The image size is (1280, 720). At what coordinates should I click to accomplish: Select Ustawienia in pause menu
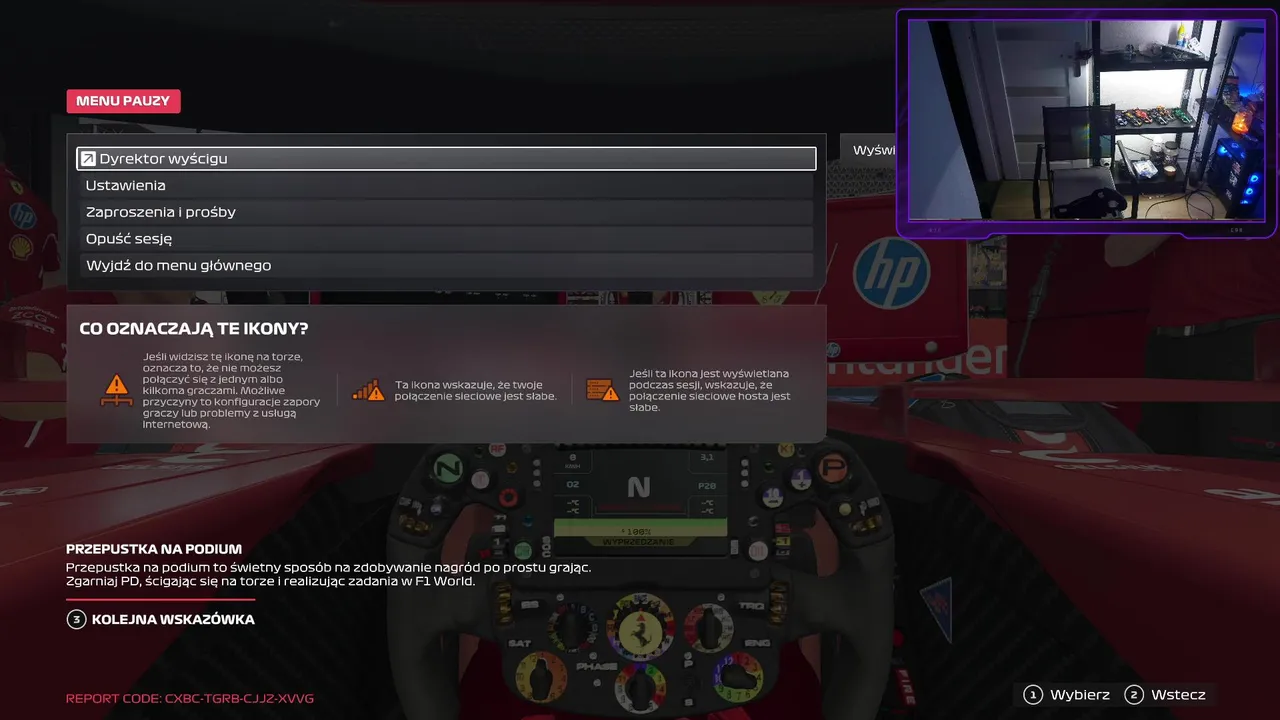point(446,185)
